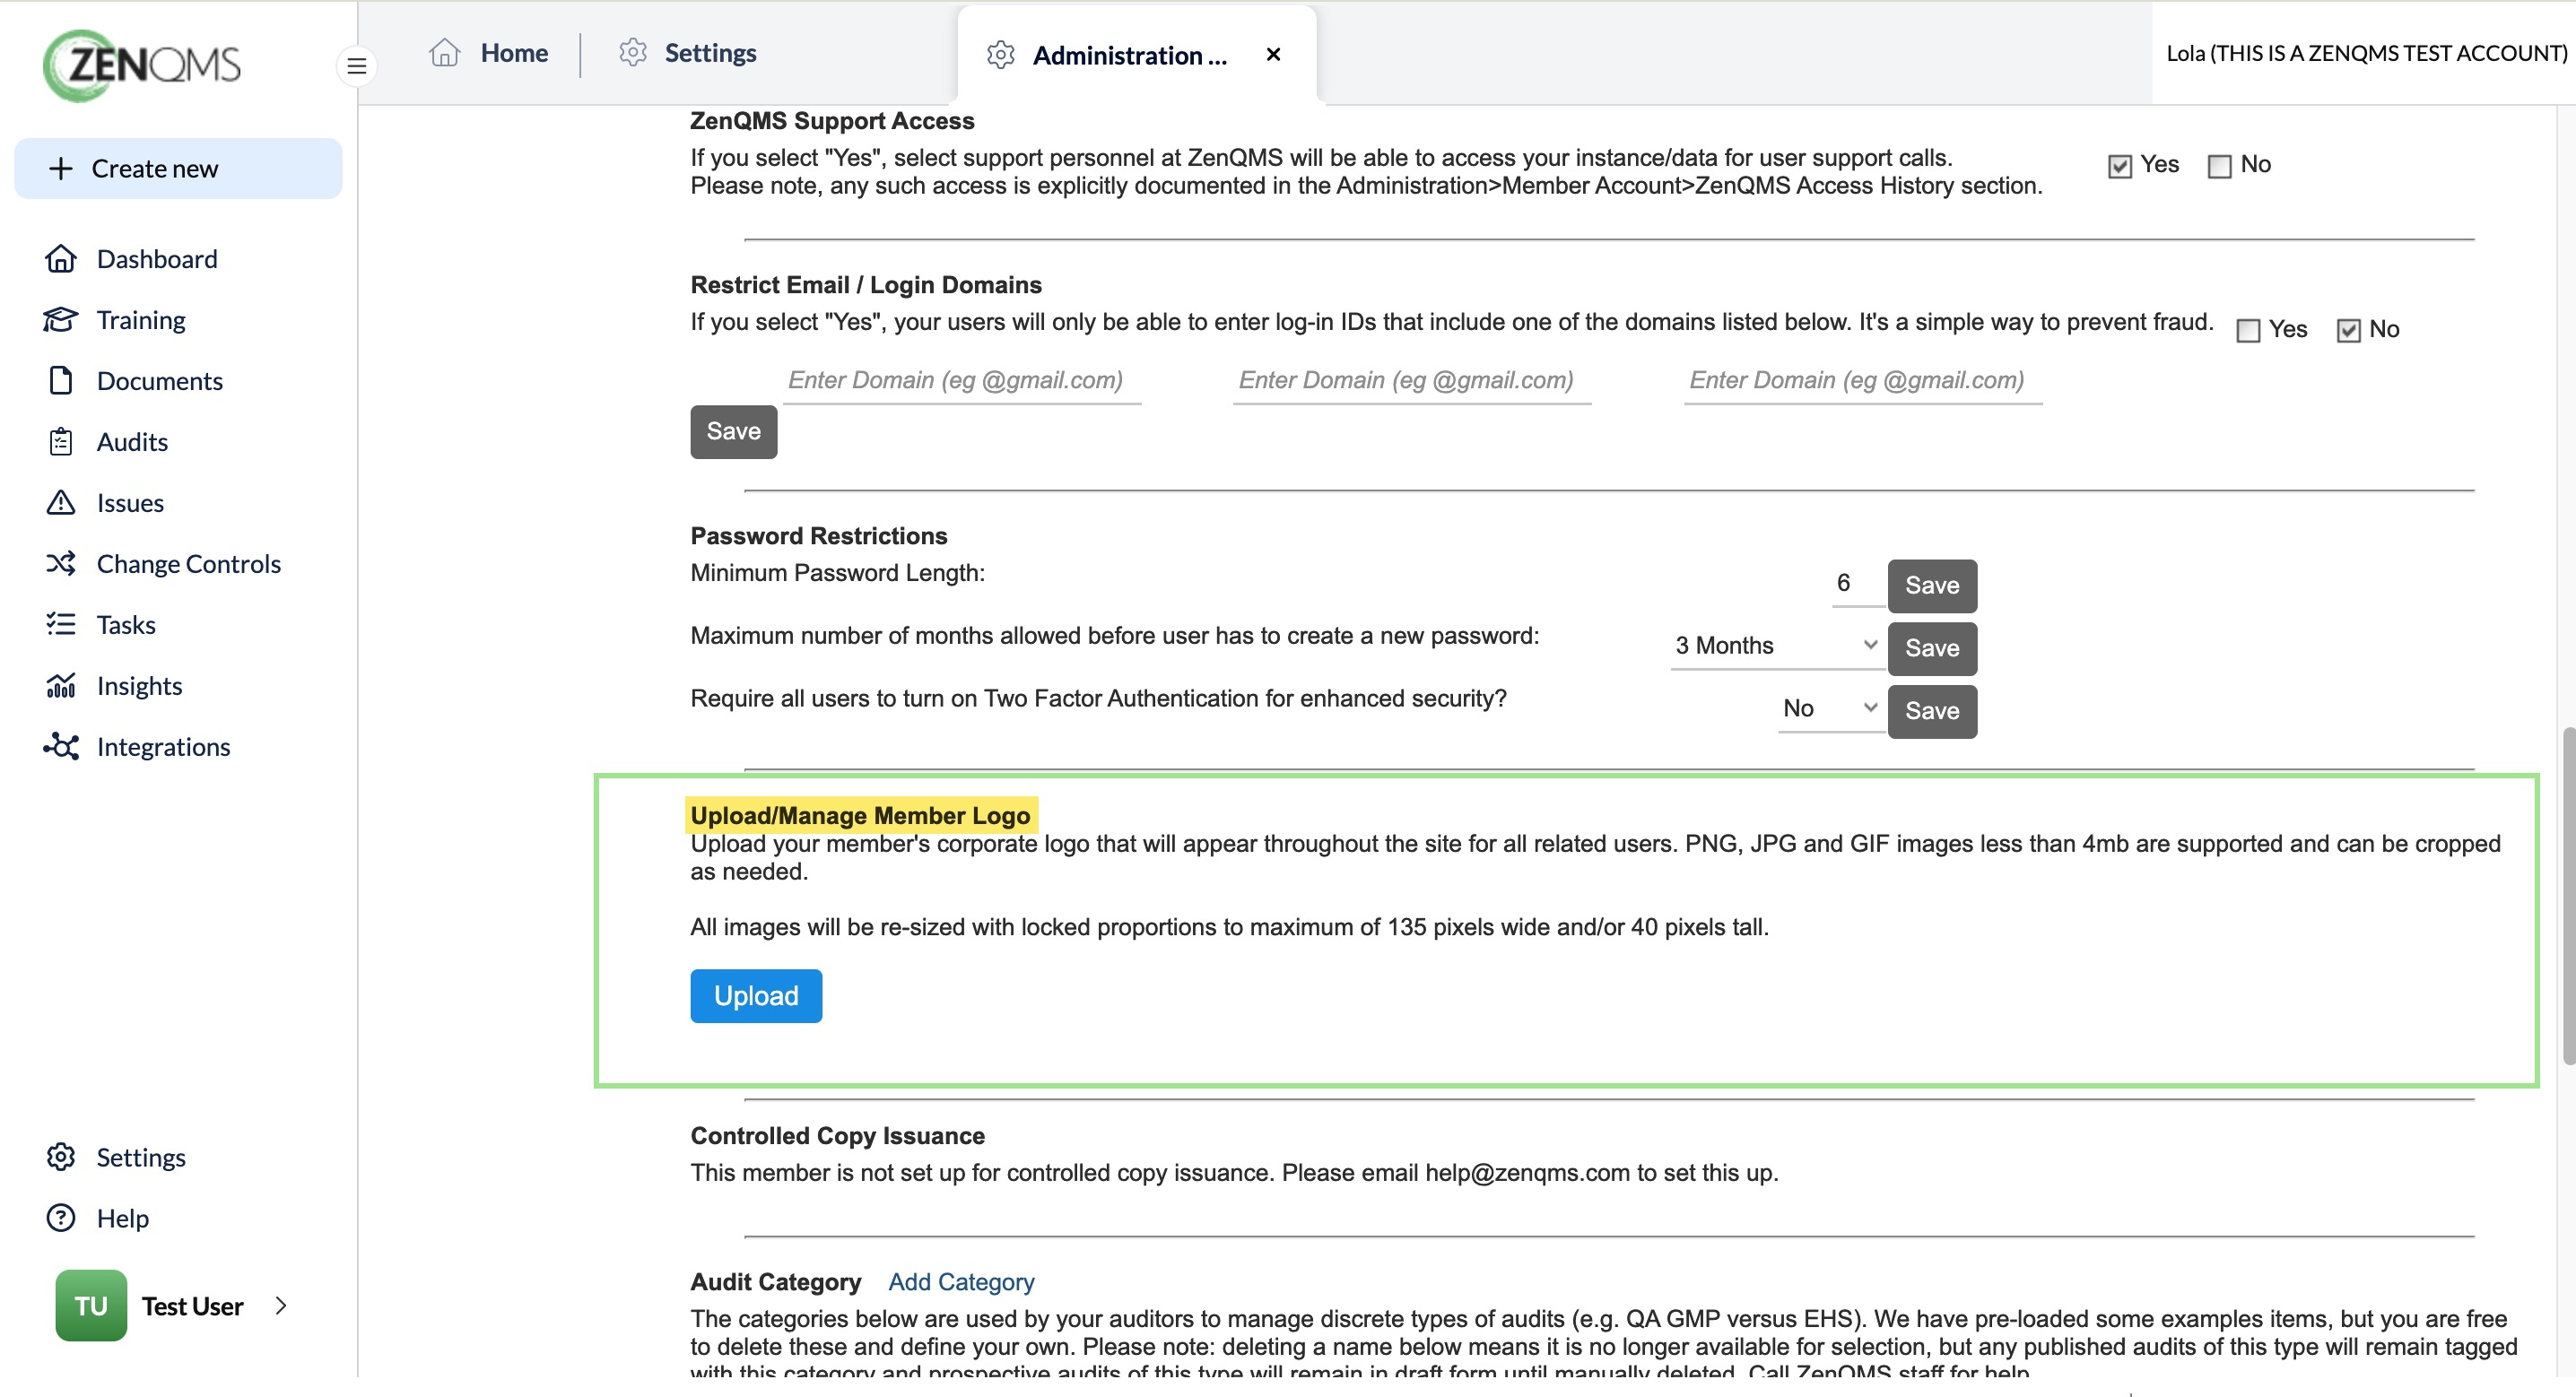Screen dimensions: 2576x1397
Task: Click the ZenQMS Support Access heading
Action: tap(832, 121)
